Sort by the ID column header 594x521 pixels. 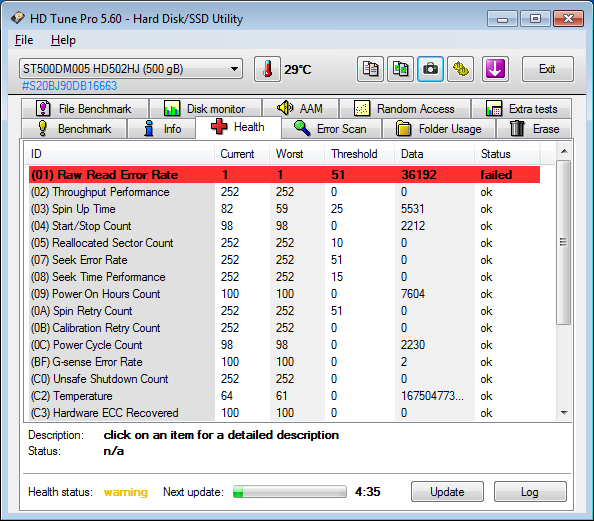point(120,154)
